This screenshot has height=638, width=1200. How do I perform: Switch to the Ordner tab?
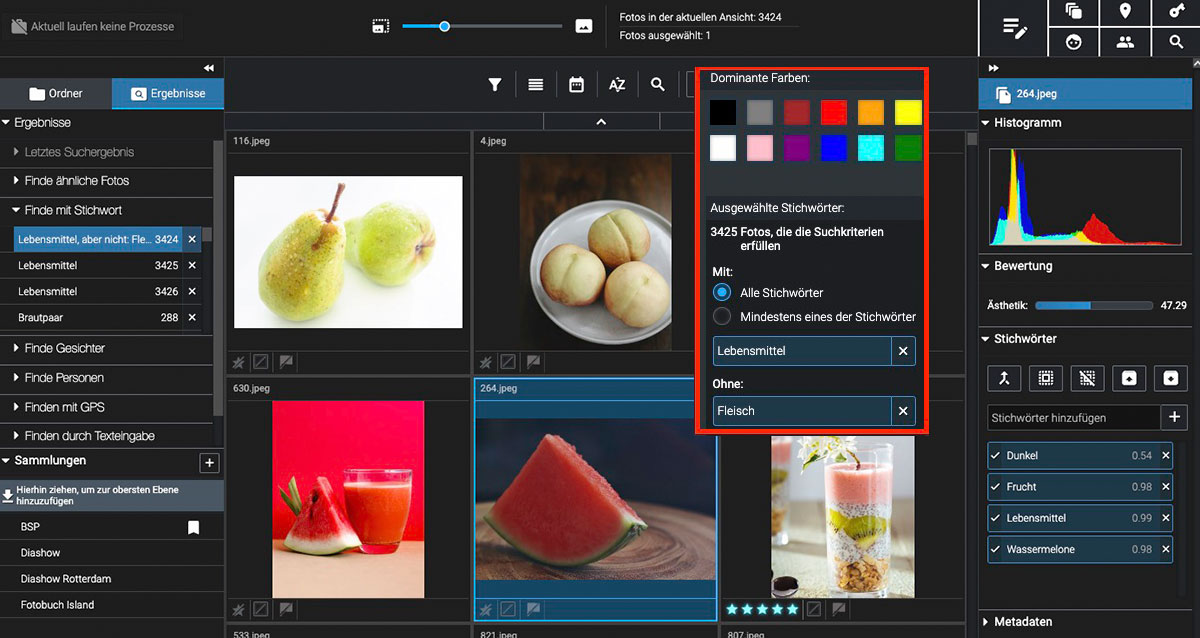56,94
